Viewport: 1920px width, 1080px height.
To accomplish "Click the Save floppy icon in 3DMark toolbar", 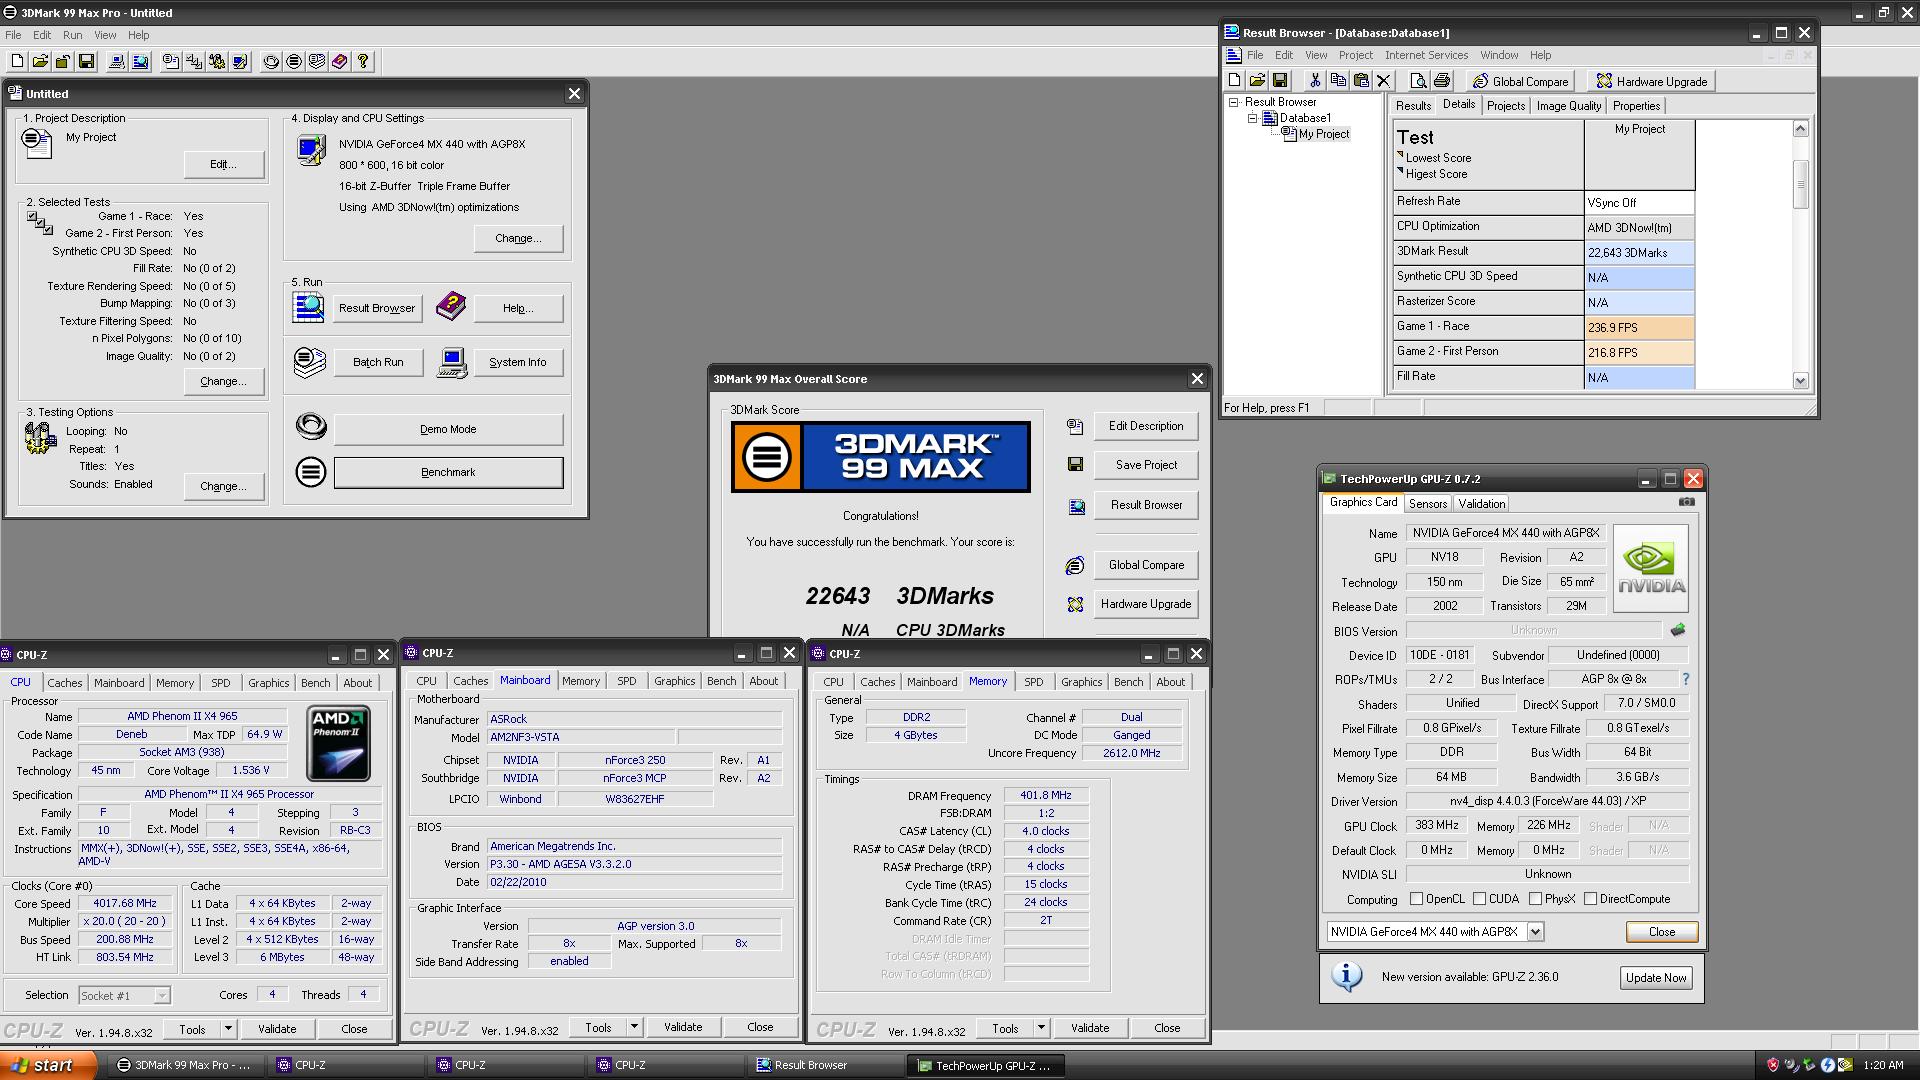I will pyautogui.click(x=86, y=62).
